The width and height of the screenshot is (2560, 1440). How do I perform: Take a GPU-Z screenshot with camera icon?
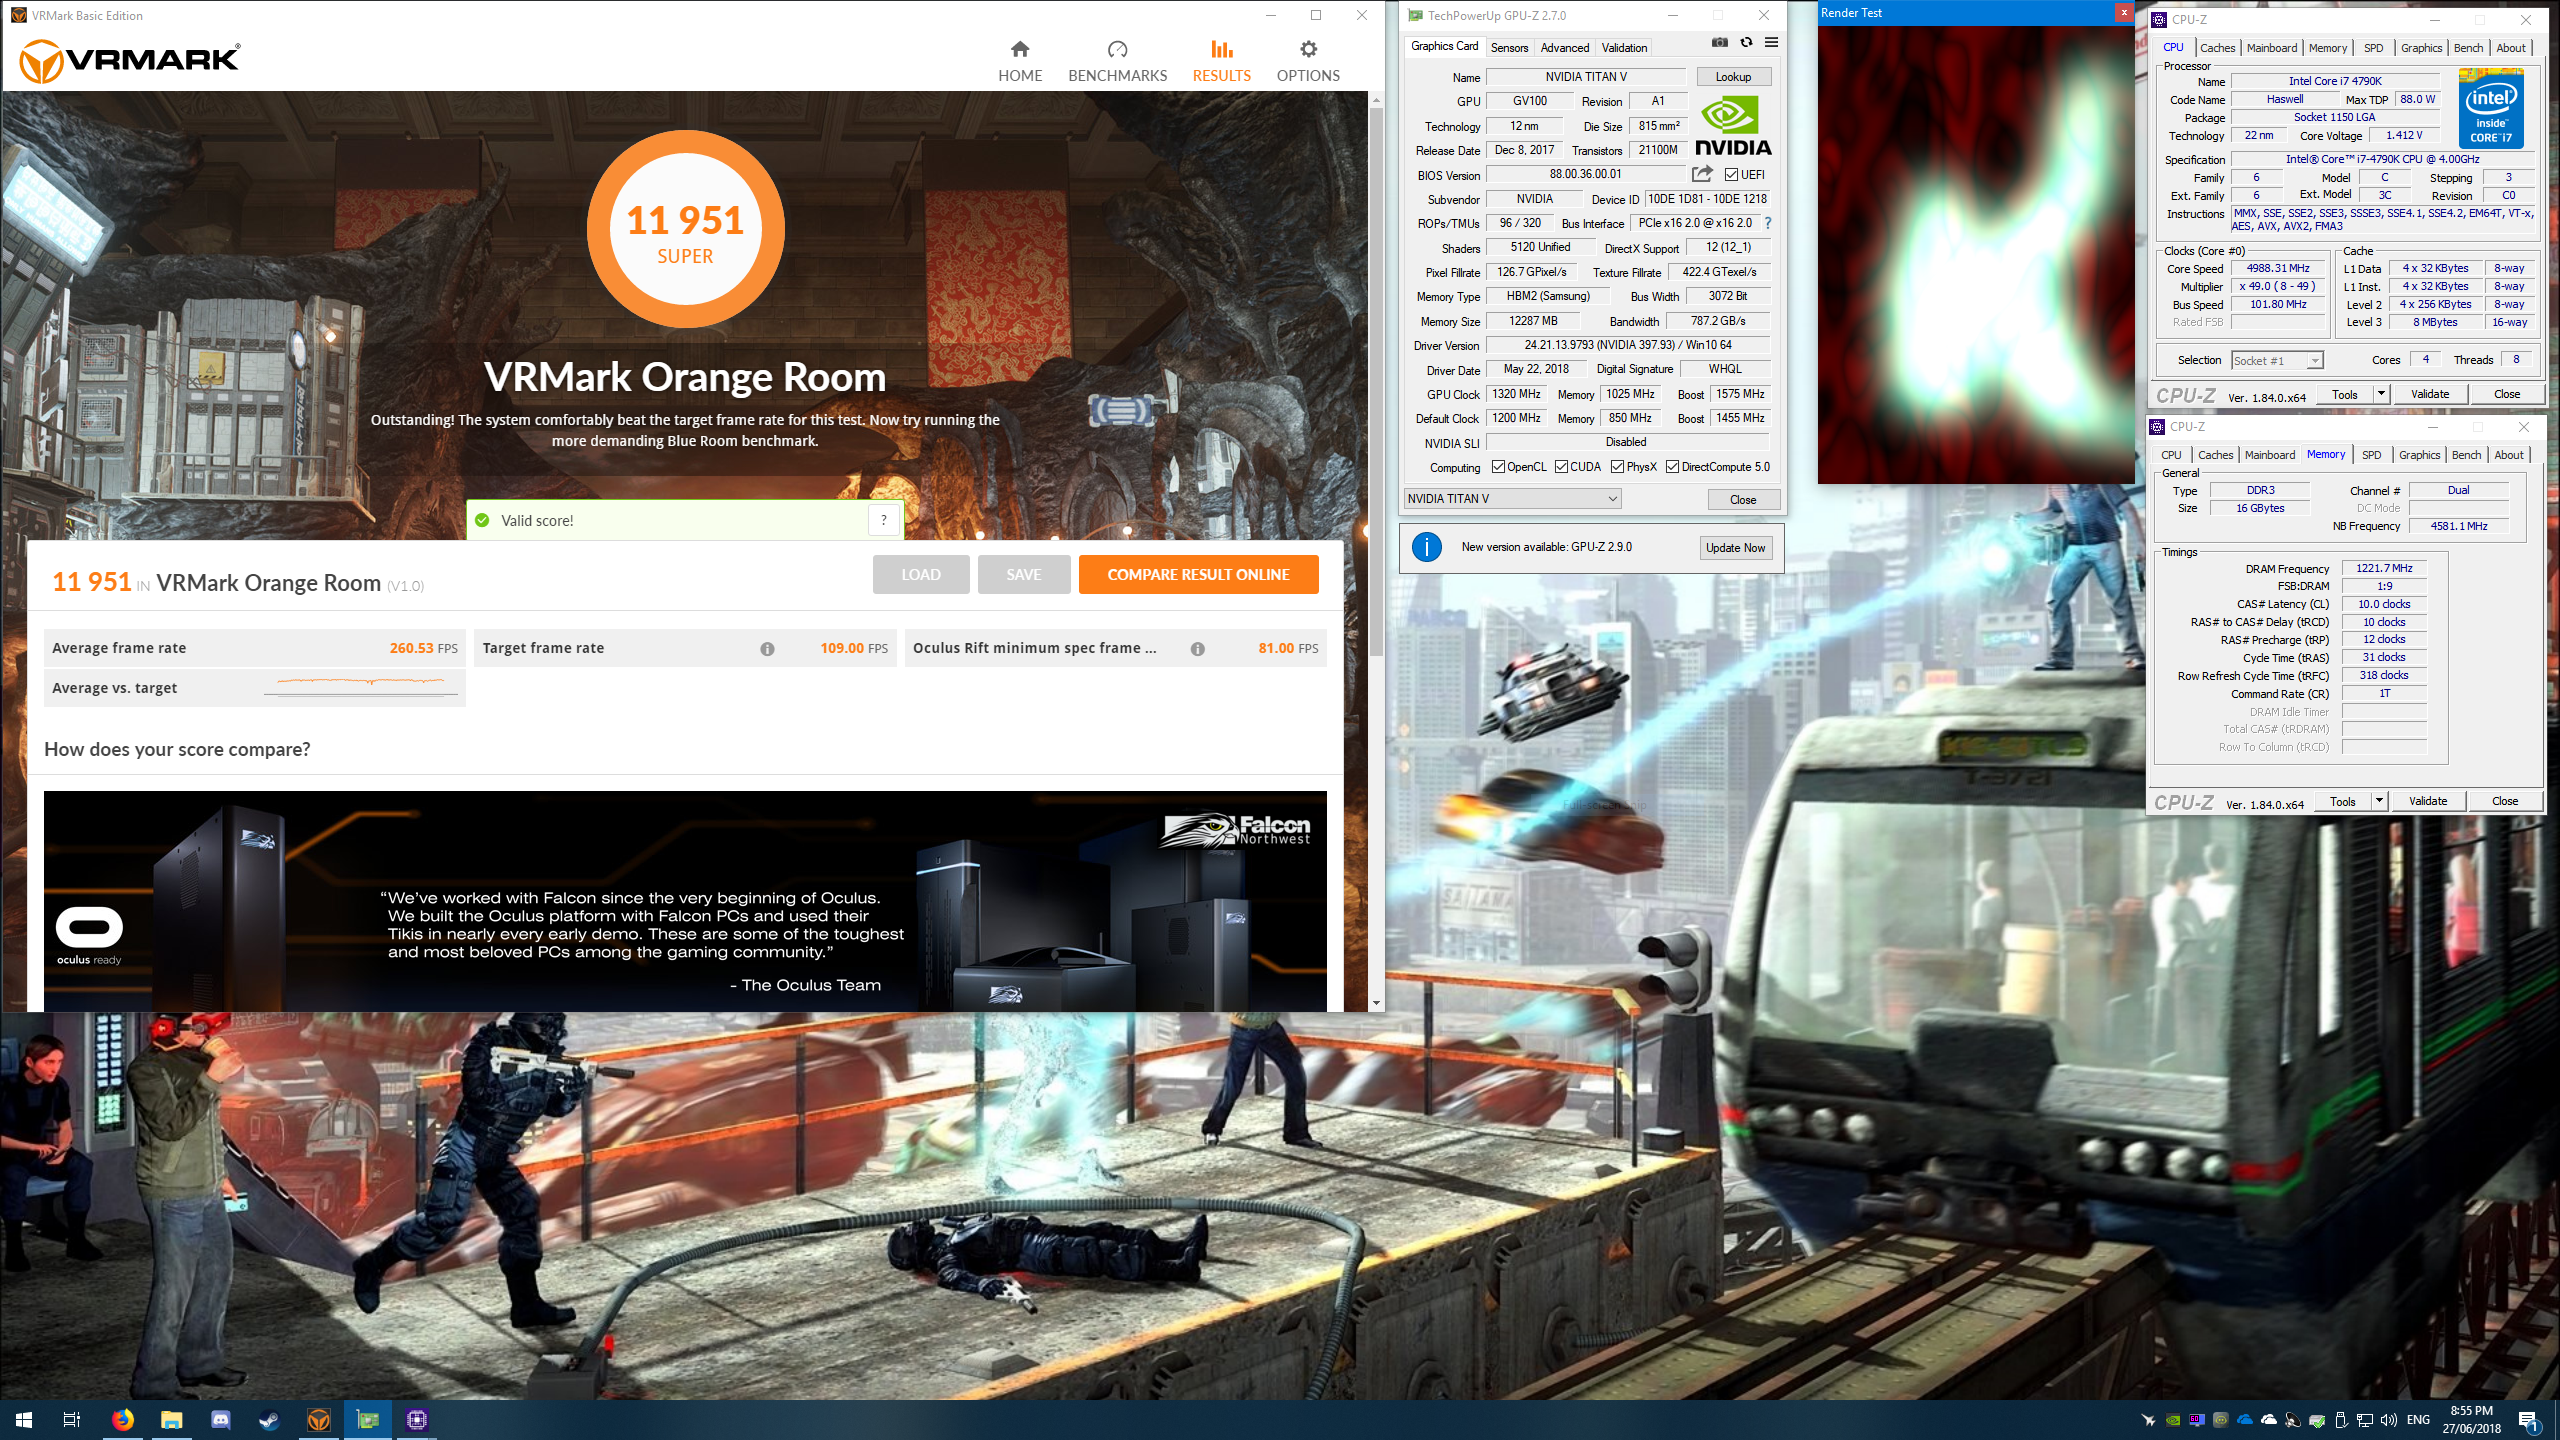(1719, 43)
